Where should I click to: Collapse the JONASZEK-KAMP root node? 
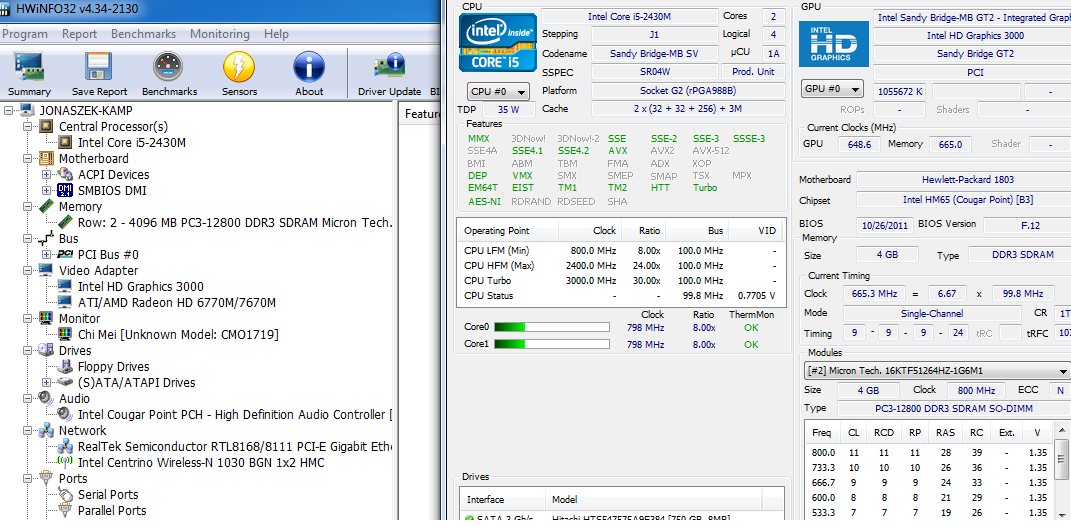9,111
